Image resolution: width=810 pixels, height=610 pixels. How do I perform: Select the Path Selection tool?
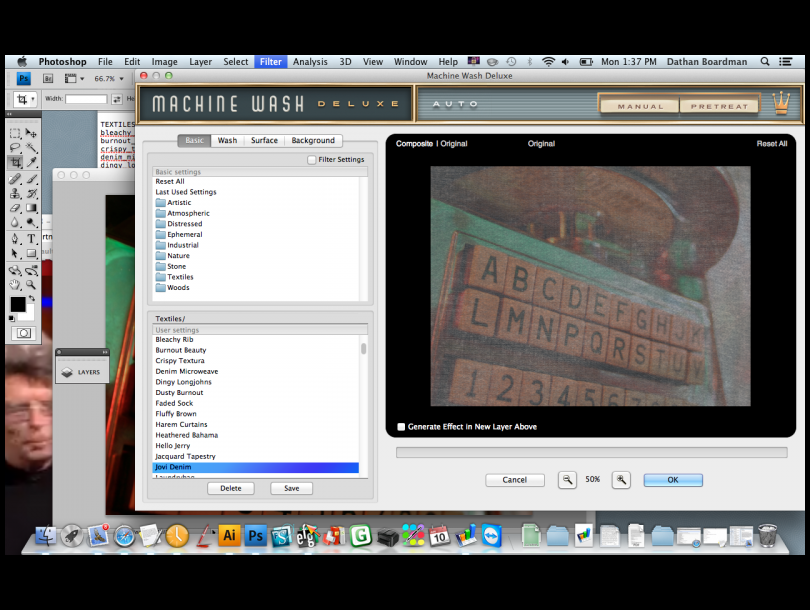(x=15, y=254)
